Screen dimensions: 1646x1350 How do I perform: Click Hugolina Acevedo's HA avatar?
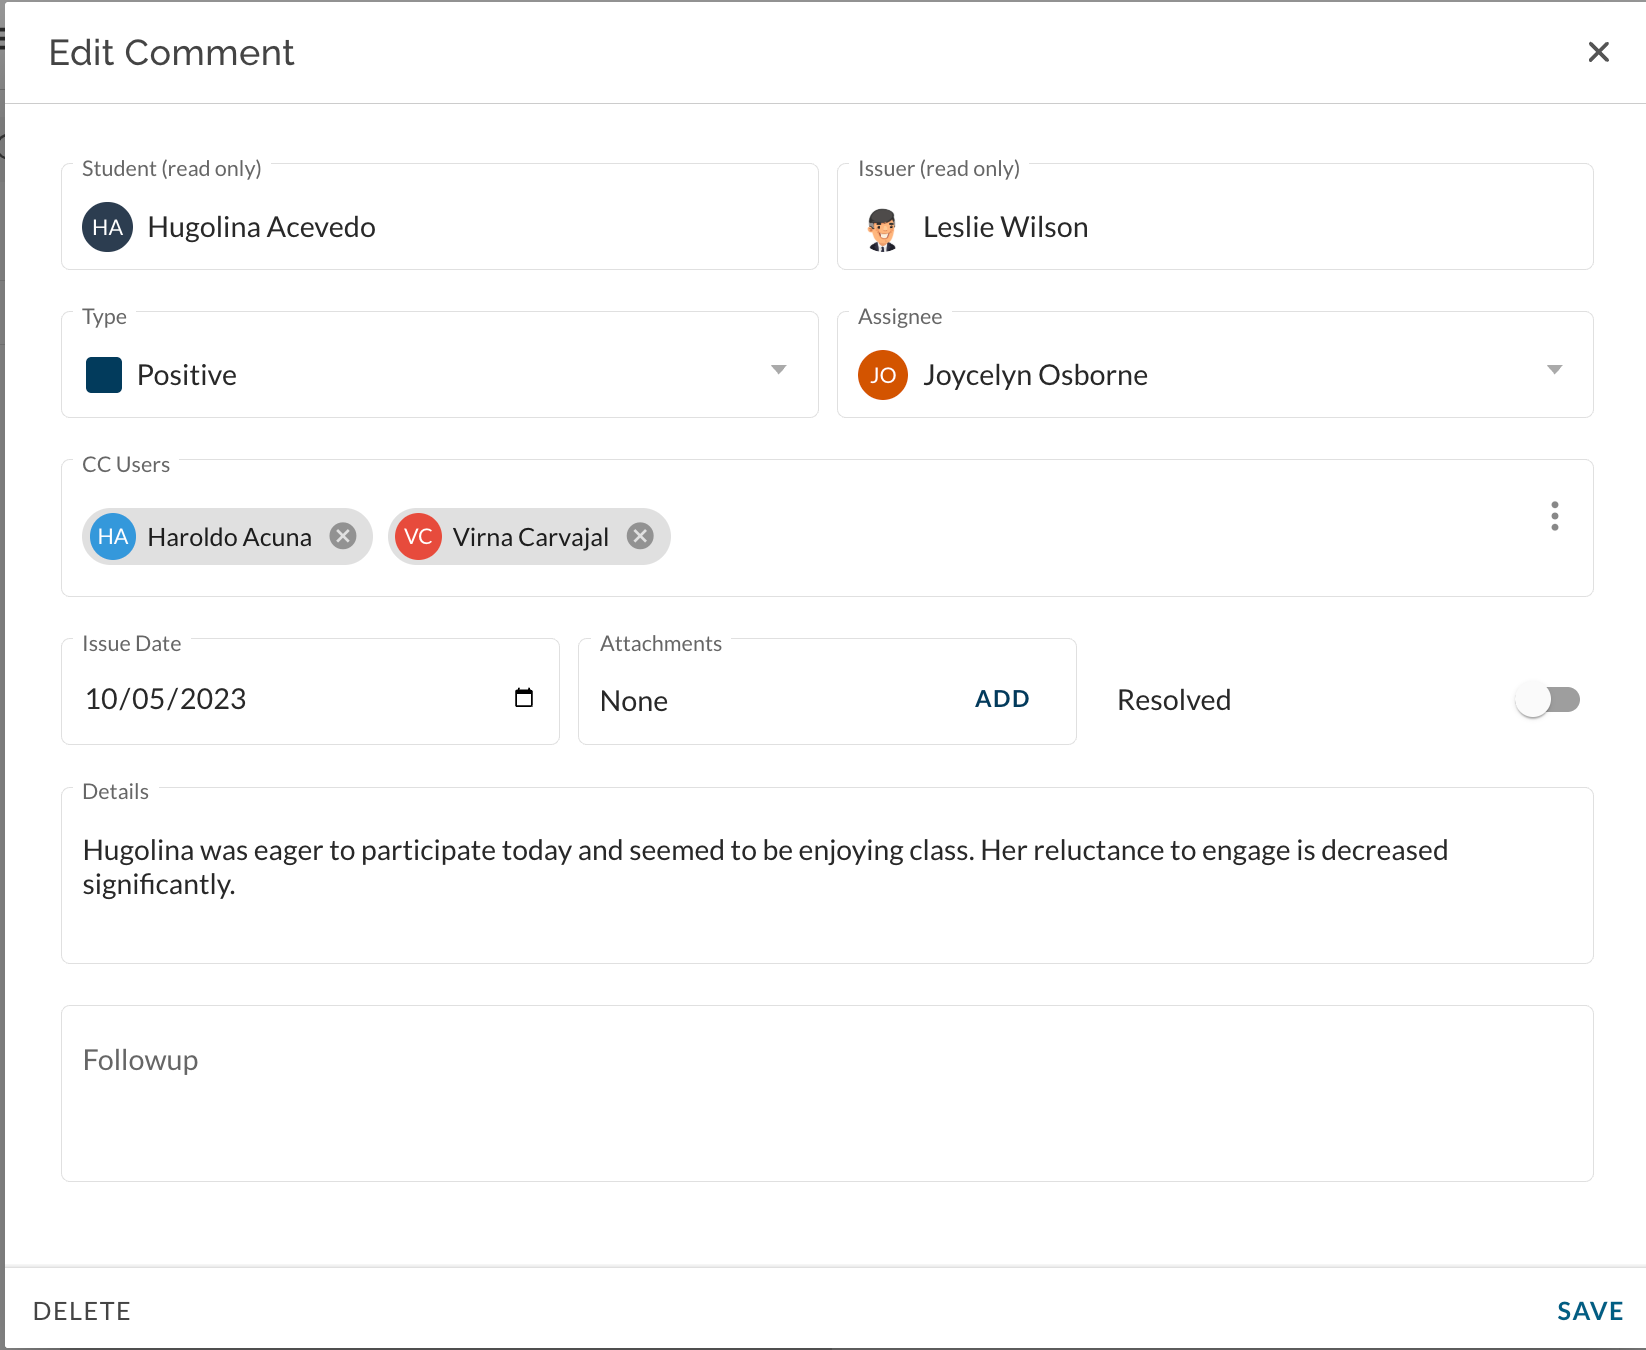coord(107,227)
